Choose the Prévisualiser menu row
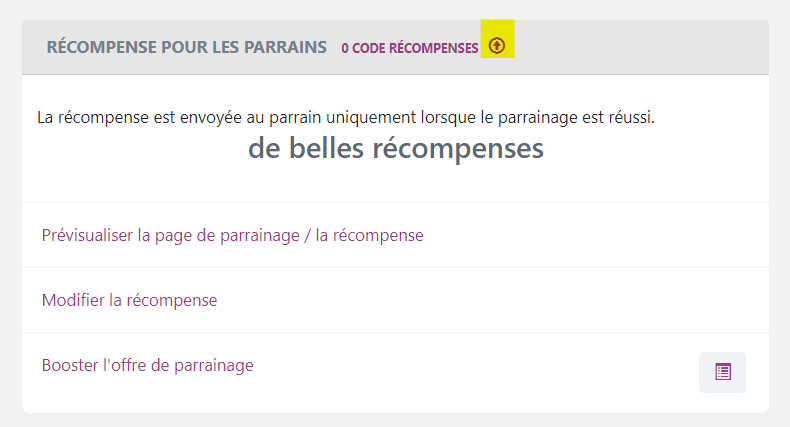790x427 pixels. coord(396,235)
